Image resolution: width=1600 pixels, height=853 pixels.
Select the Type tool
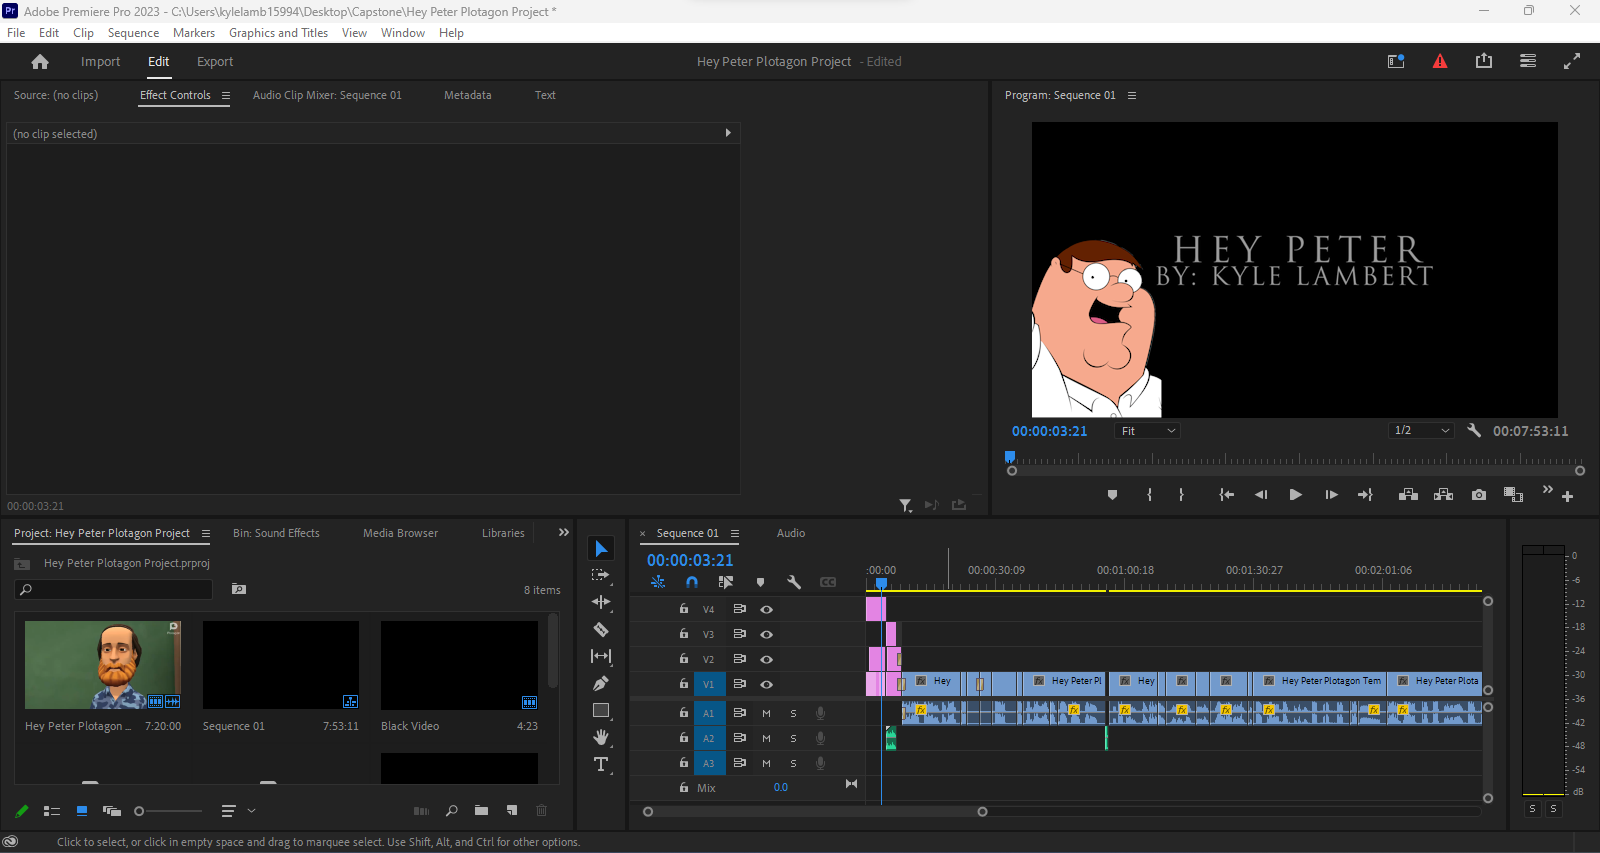tap(601, 765)
